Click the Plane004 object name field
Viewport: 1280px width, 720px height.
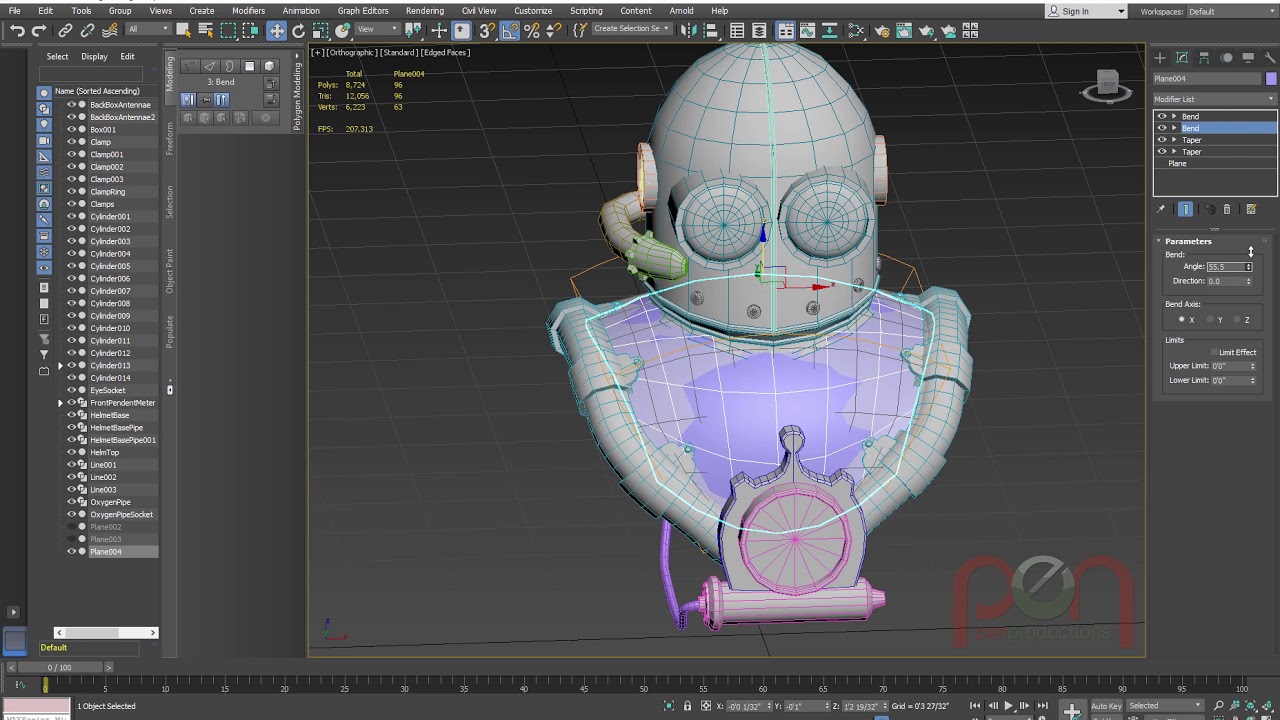pos(1208,79)
